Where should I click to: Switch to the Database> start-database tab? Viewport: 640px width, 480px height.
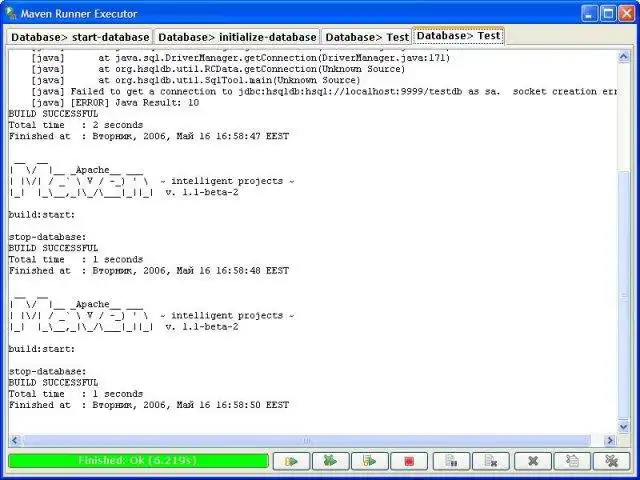click(80, 37)
